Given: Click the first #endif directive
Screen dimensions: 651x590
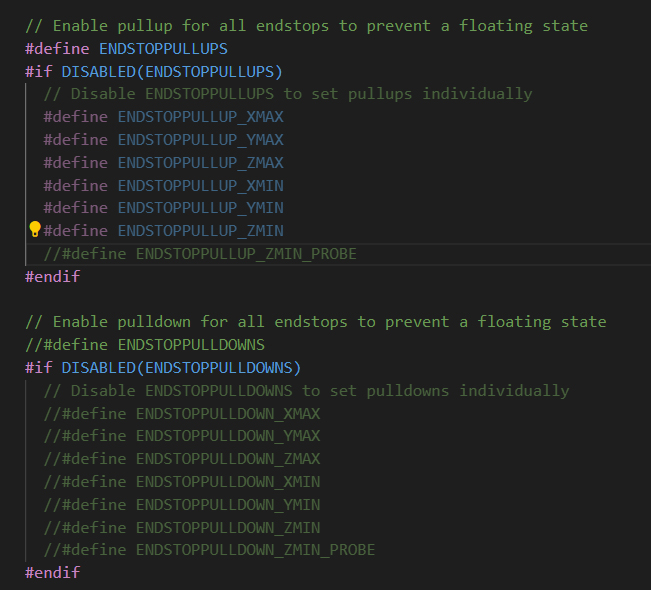Looking at the screenshot, I should (52, 277).
